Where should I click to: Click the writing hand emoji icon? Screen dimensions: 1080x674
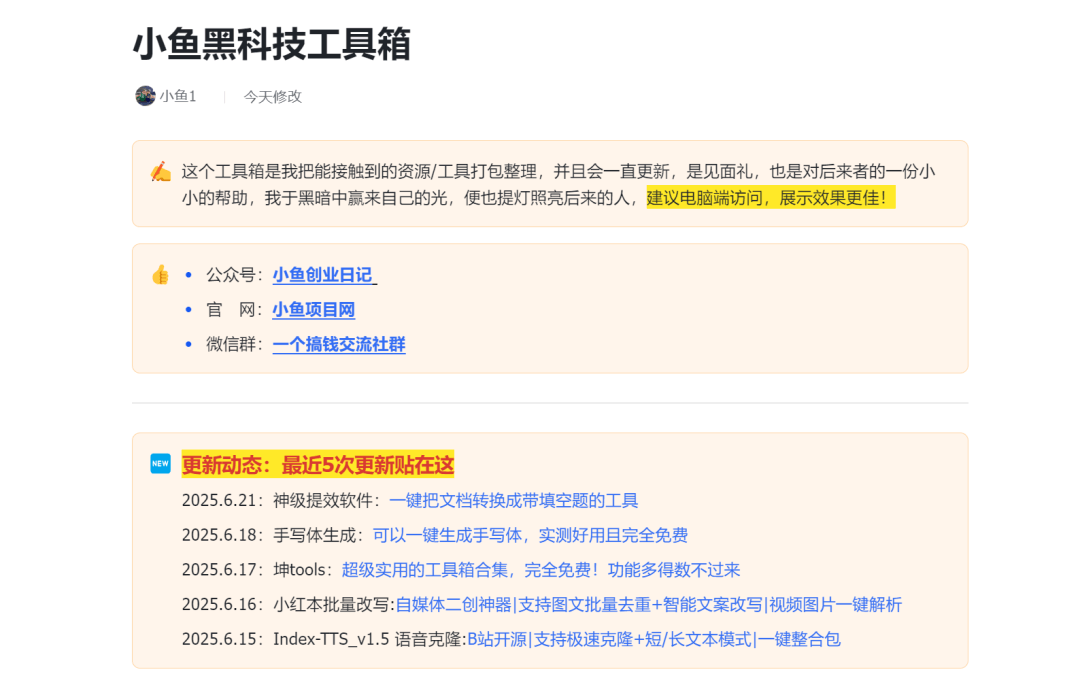pos(160,171)
